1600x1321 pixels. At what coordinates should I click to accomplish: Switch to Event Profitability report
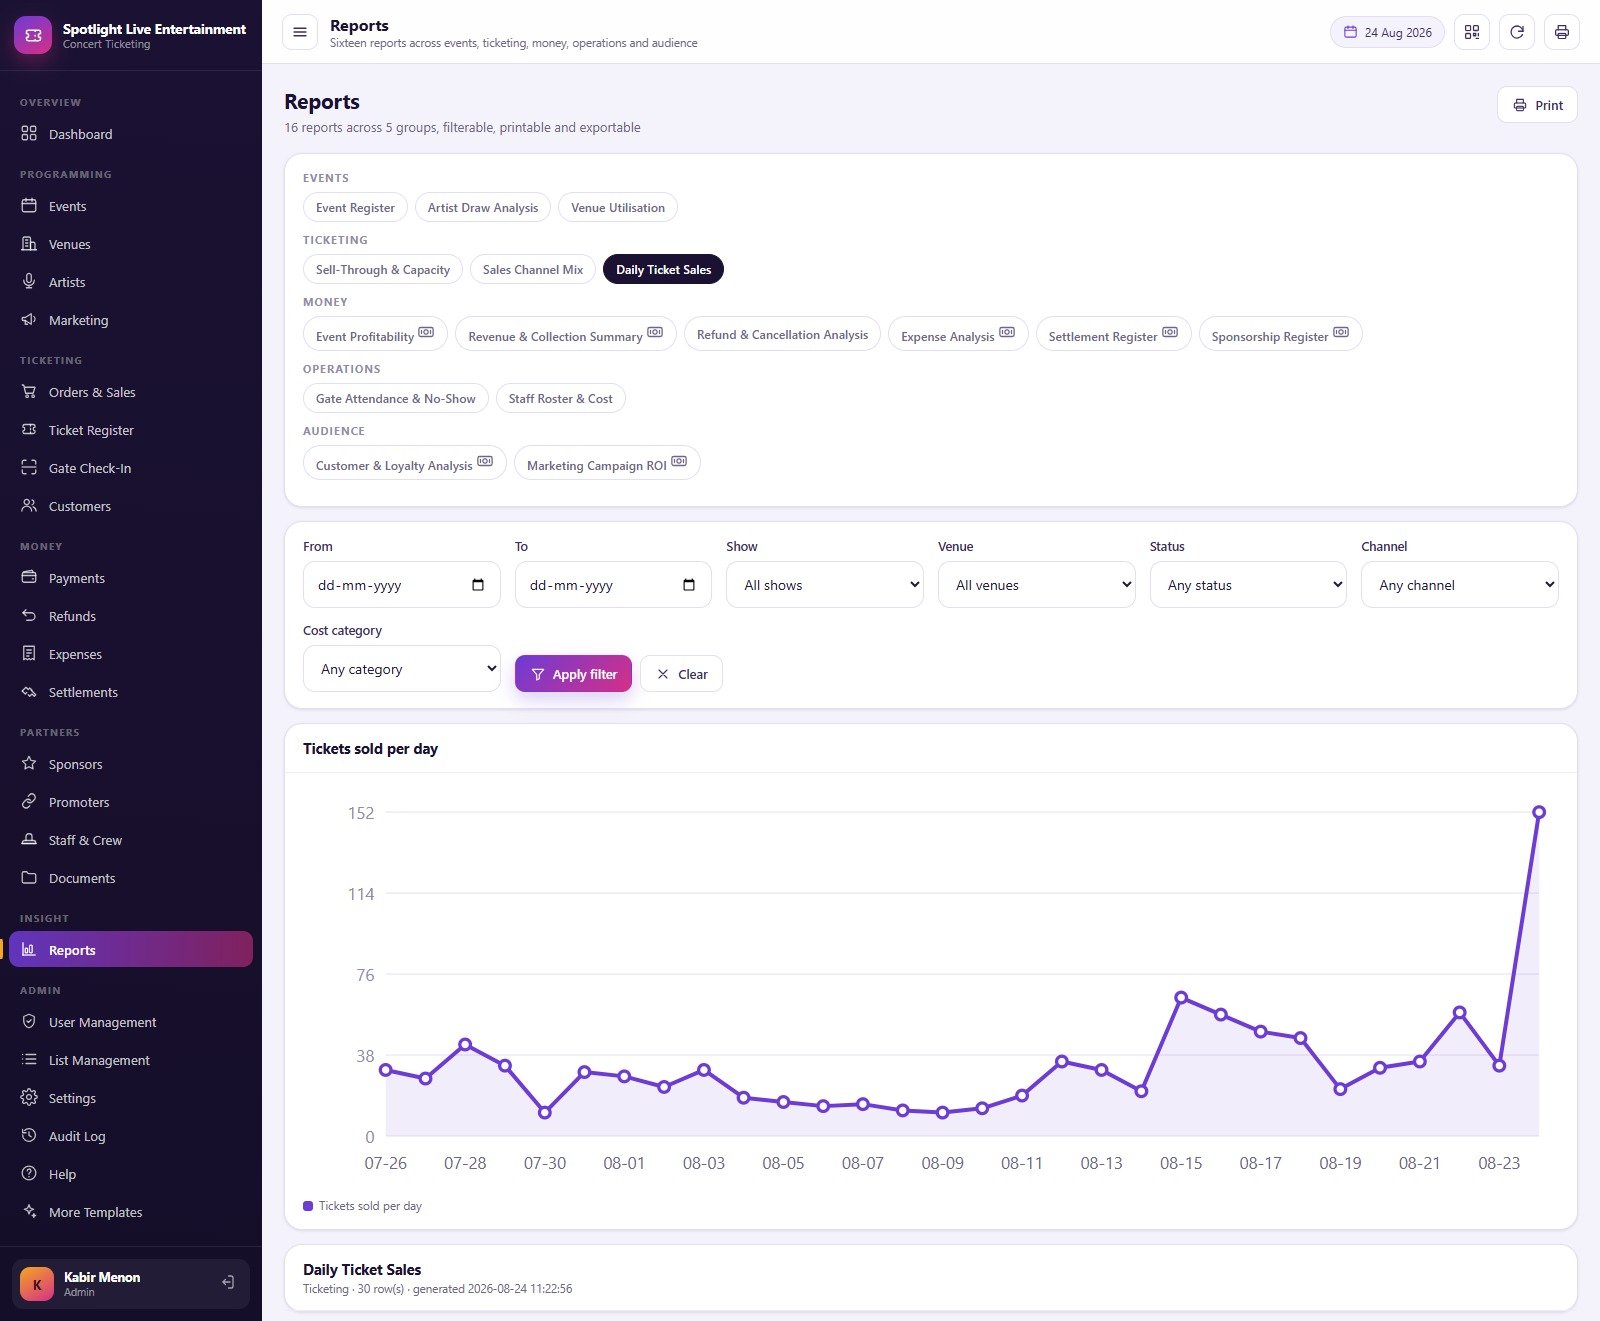[375, 334]
